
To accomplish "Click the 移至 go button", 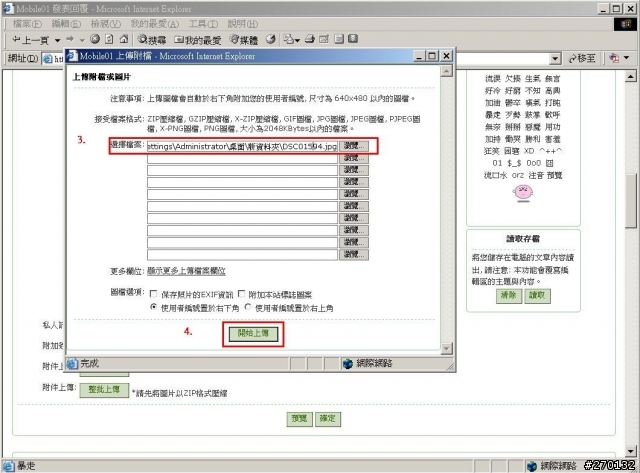I will click(582, 59).
